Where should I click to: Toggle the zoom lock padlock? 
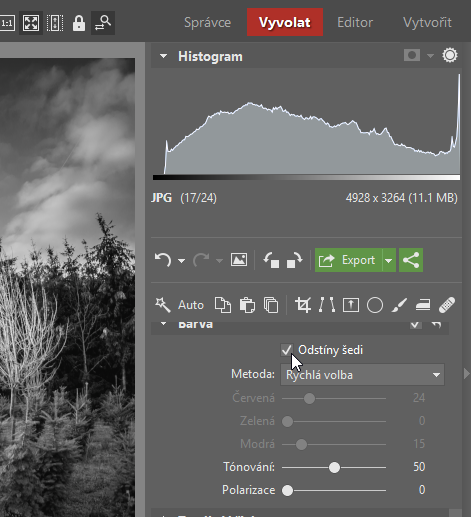(79, 23)
